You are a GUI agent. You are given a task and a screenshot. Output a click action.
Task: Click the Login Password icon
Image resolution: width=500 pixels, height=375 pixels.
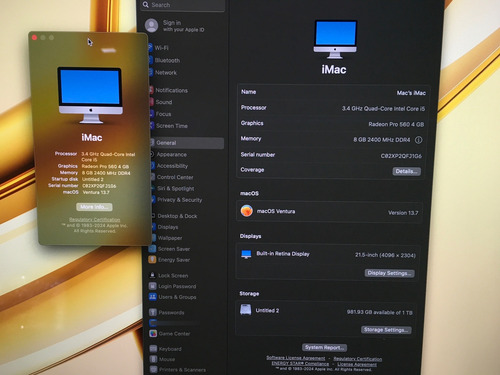tap(152, 286)
